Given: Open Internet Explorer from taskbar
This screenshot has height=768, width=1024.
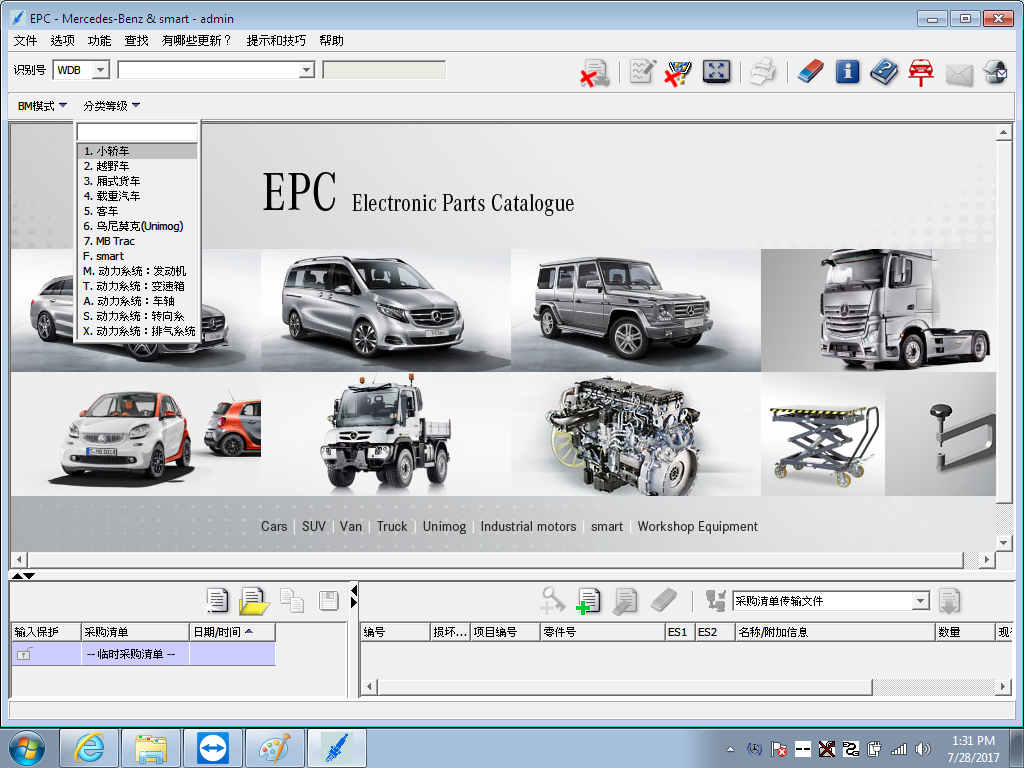Looking at the screenshot, I should click(89, 748).
